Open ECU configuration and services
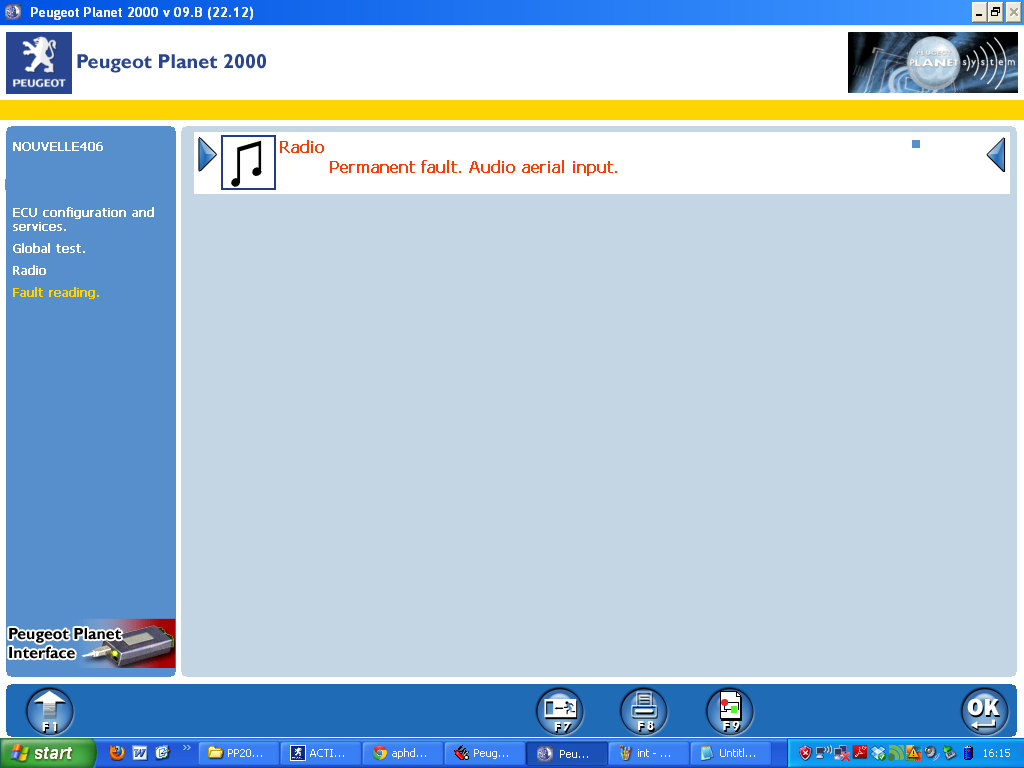 pyautogui.click(x=84, y=219)
